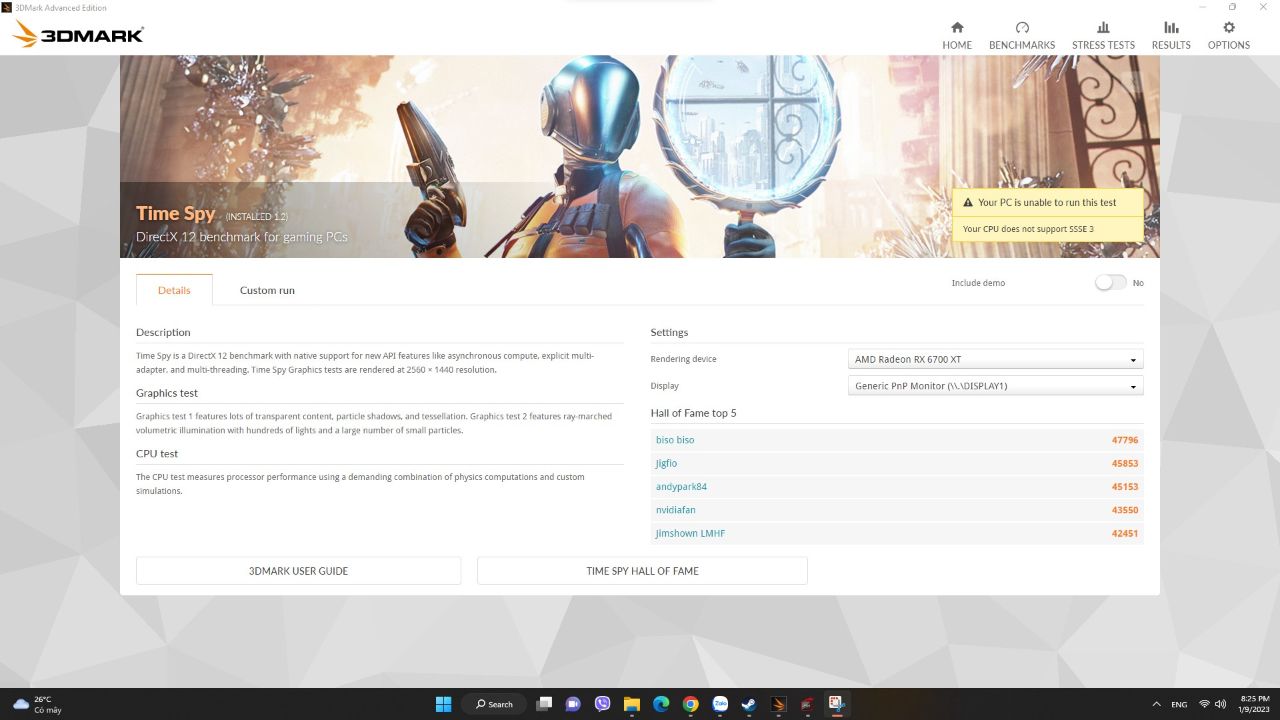Click the taskbar Search box

495,704
